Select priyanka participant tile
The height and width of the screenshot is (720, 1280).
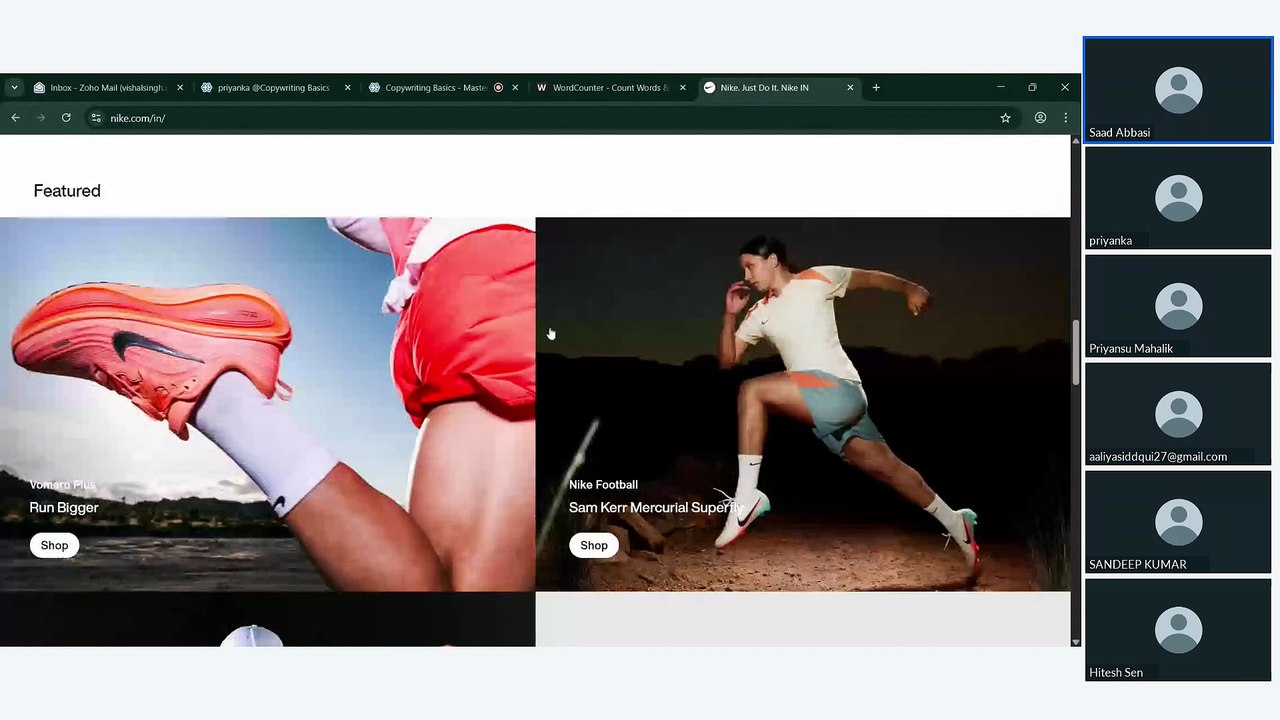point(1178,198)
